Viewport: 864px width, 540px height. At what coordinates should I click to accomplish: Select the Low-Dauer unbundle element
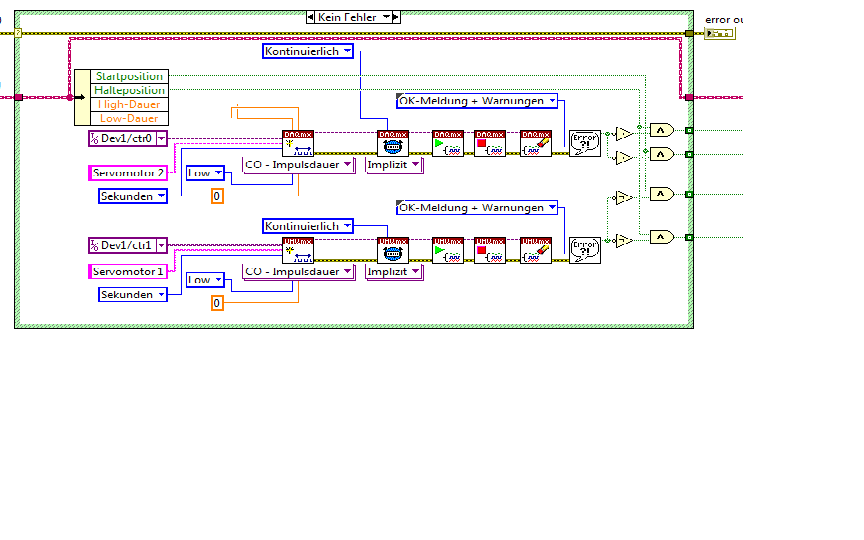click(129, 118)
